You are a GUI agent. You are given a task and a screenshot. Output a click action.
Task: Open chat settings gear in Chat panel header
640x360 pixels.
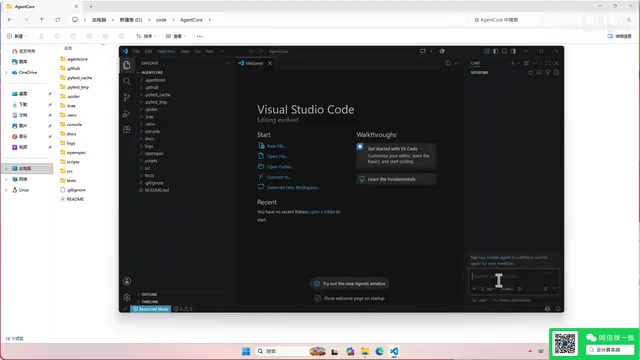pos(526,63)
